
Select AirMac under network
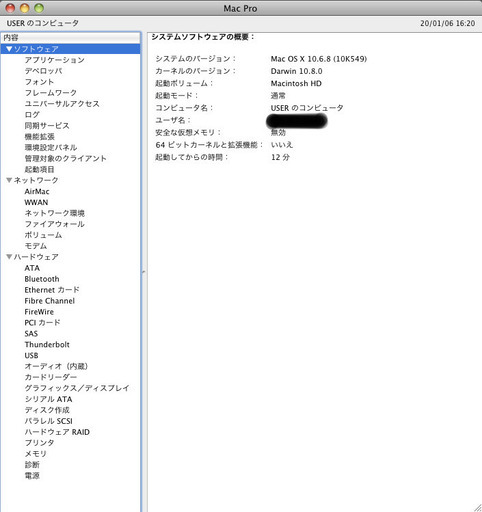click(37, 191)
